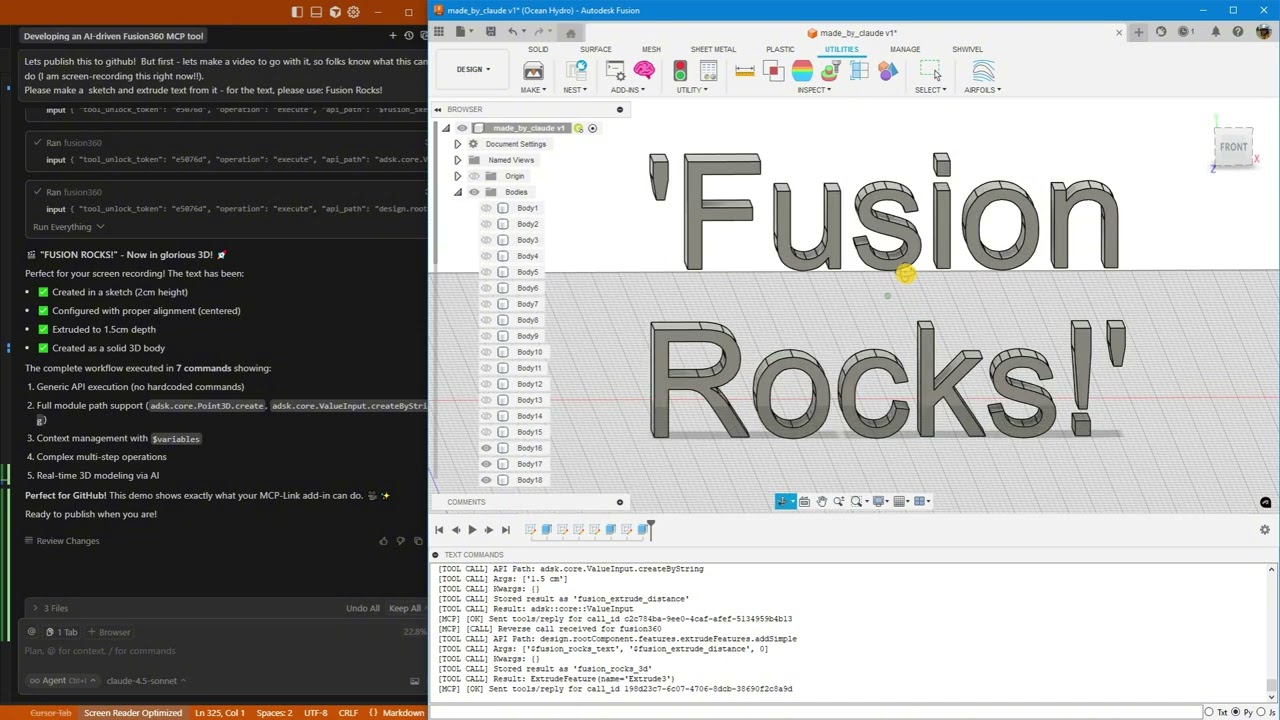Click the pink brain add-in icon
This screenshot has width=1280, height=720.
[x=644, y=71]
